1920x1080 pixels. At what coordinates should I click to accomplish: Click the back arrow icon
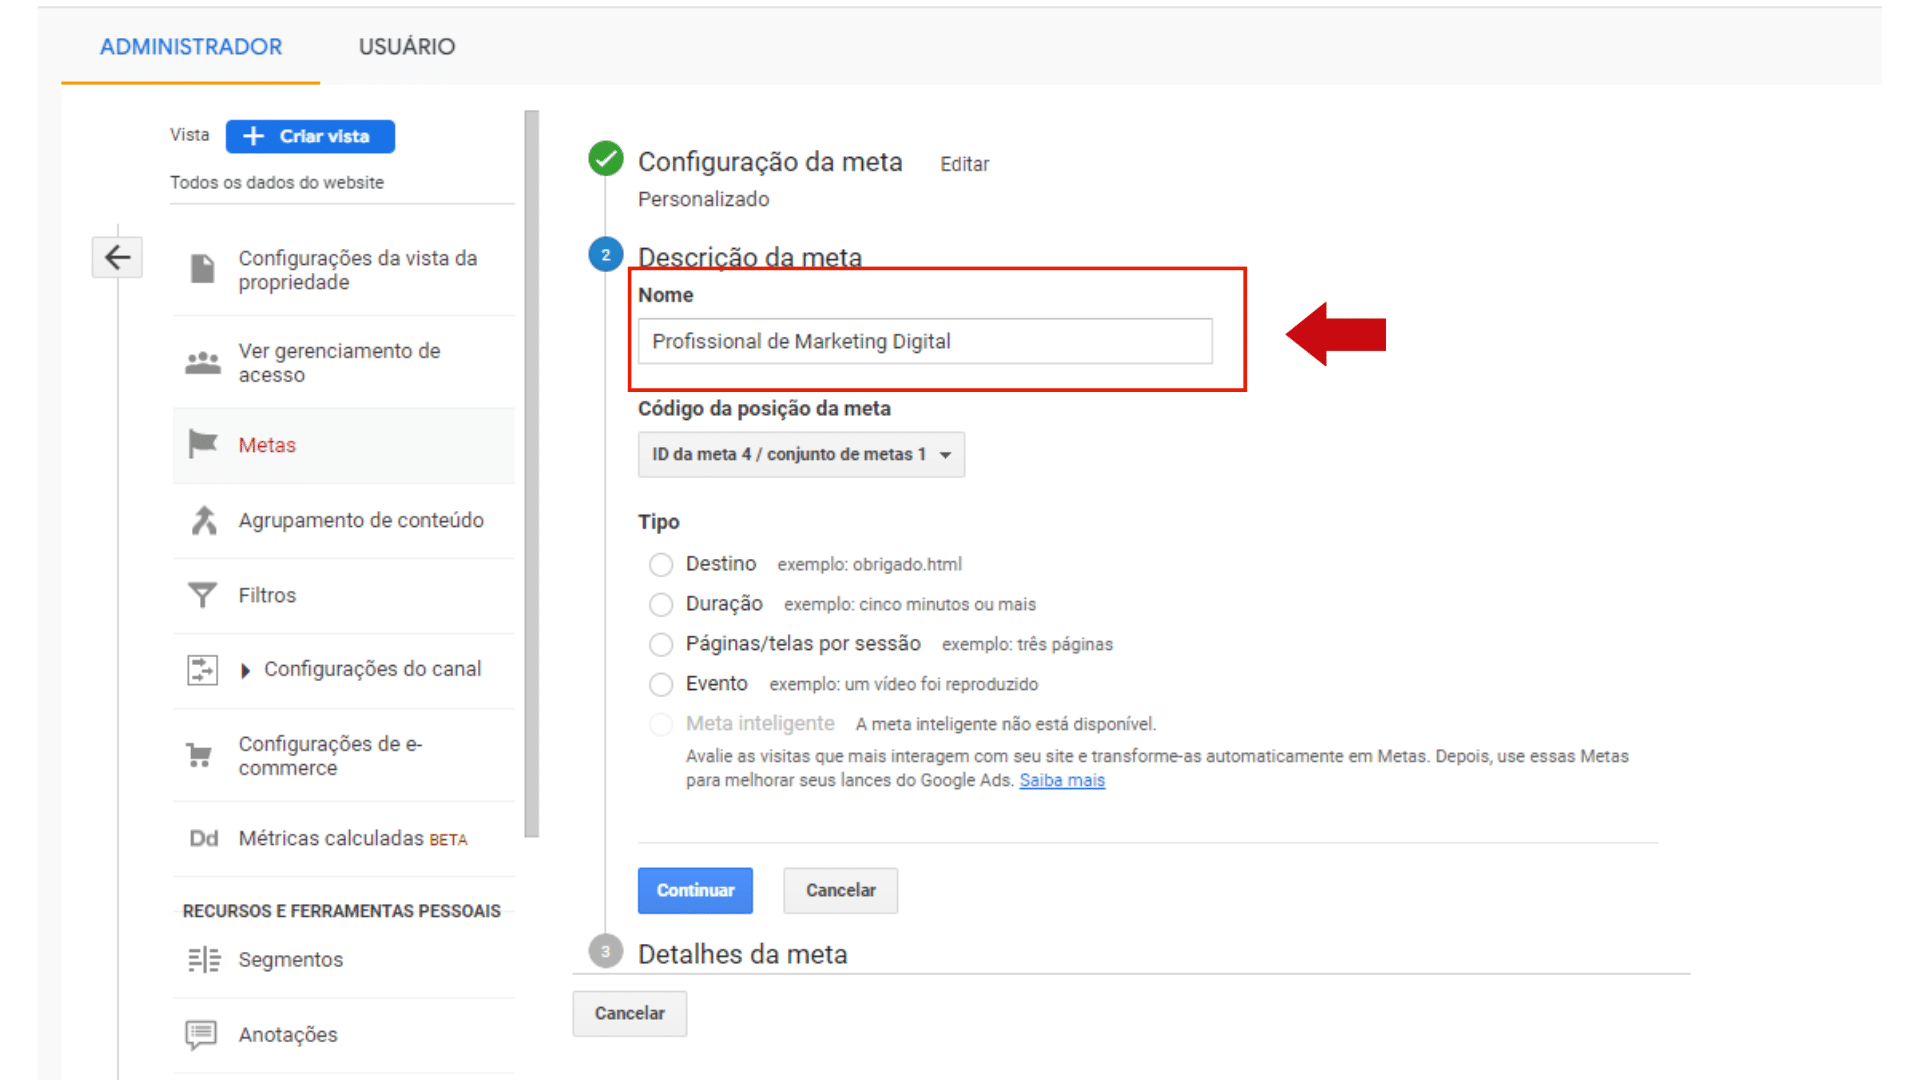(x=117, y=258)
